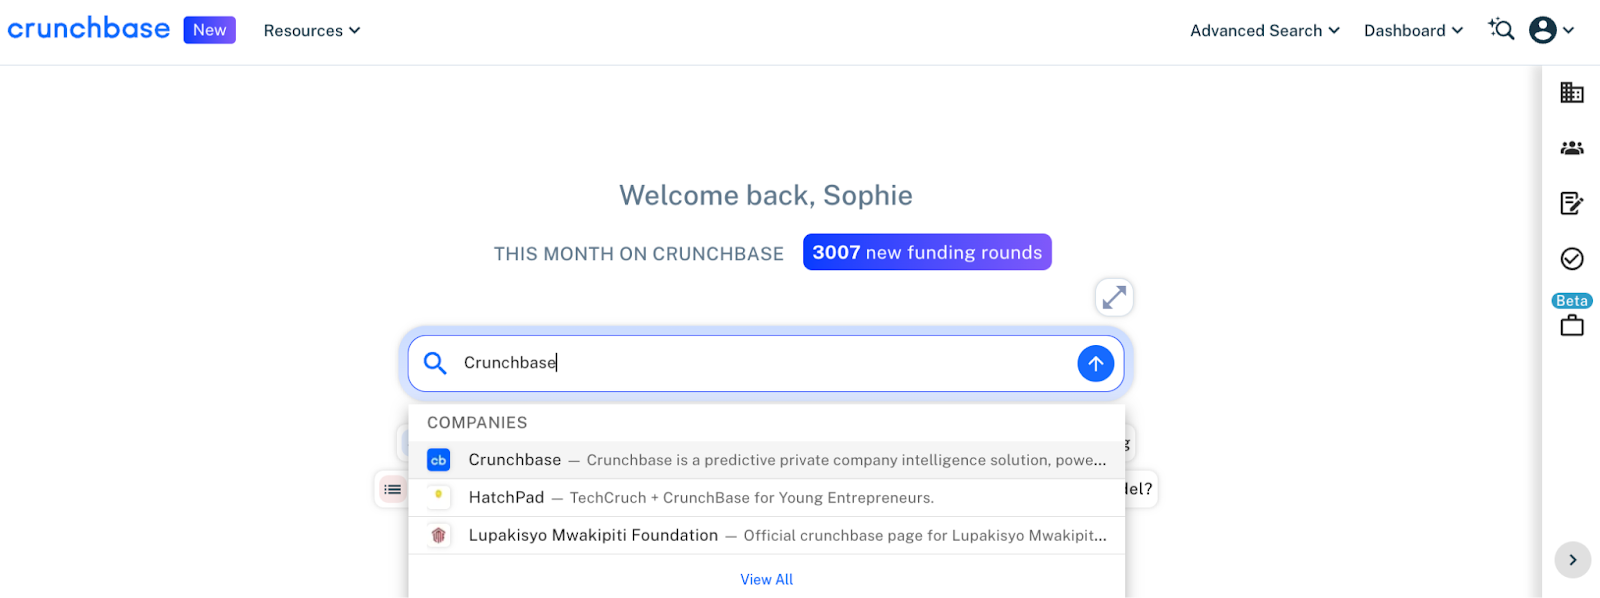Screen dimensions: 1600x598
Task: Open the companies building icon in sidebar
Action: [x=1571, y=93]
